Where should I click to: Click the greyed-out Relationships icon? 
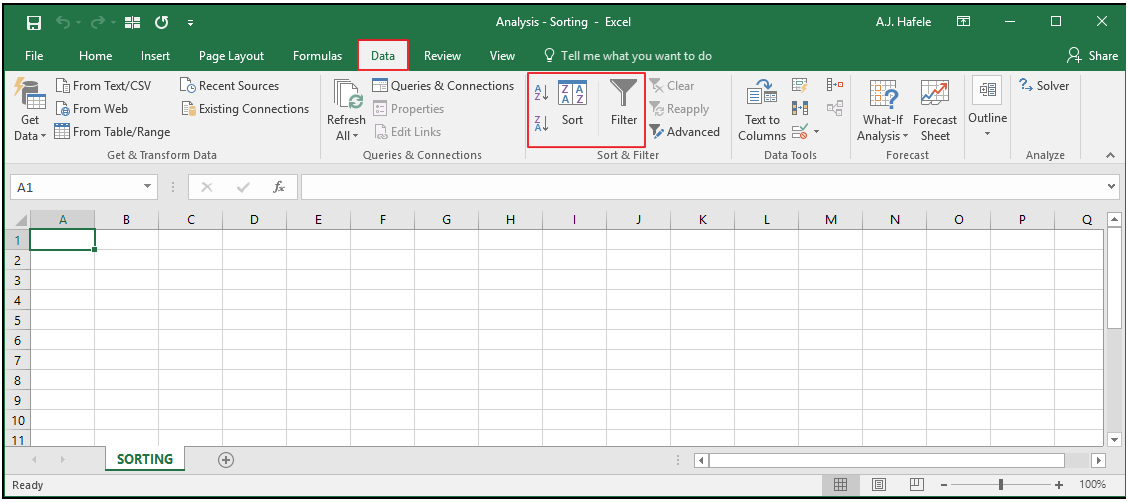coord(834,109)
